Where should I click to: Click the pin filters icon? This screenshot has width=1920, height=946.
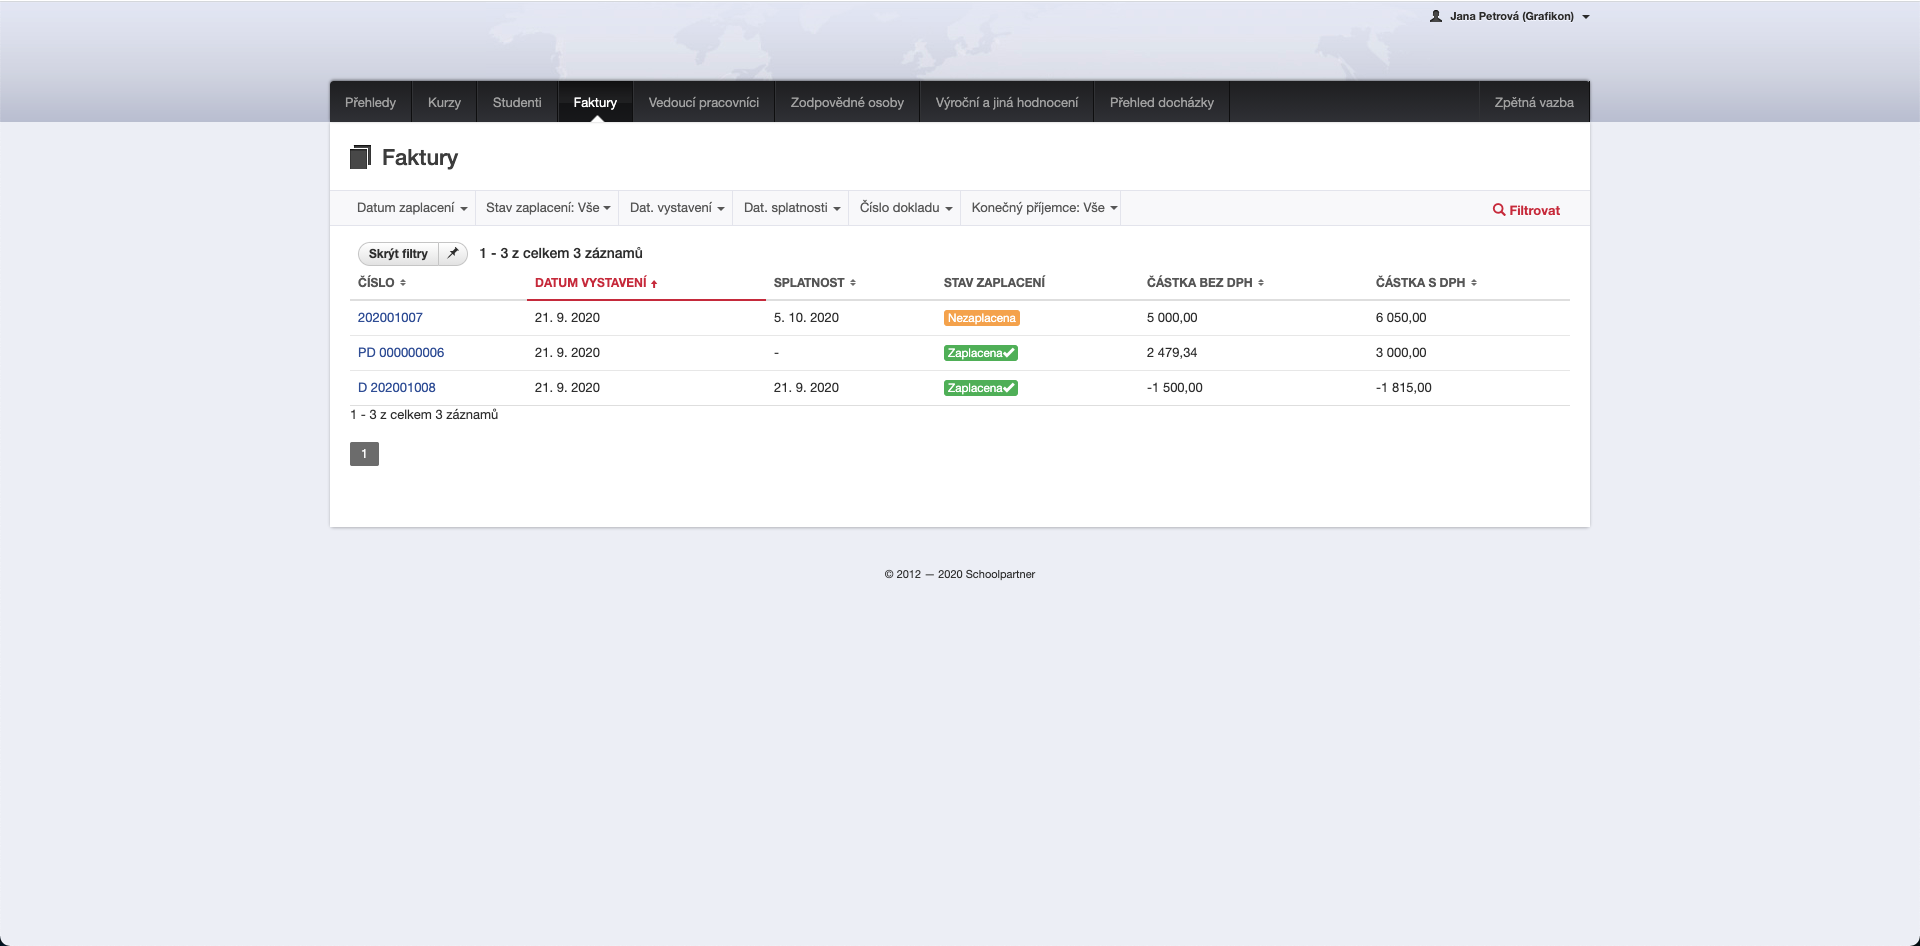pyautogui.click(x=453, y=253)
